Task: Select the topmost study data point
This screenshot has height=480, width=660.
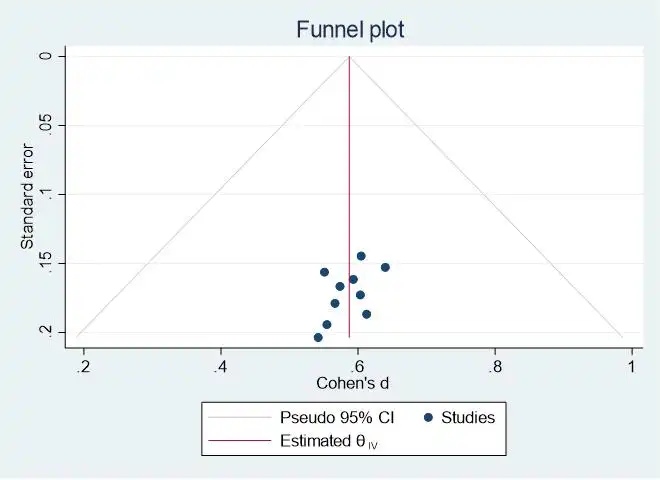Action: pyautogui.click(x=361, y=256)
